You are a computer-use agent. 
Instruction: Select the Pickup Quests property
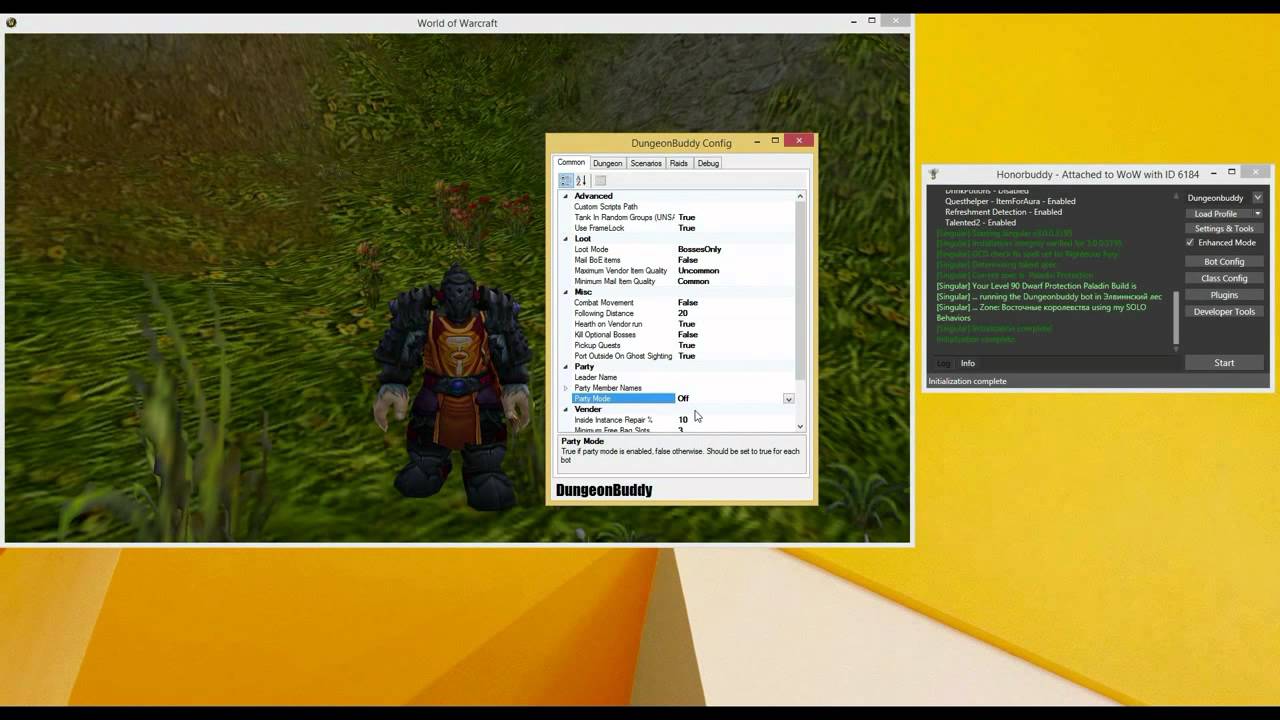point(598,345)
